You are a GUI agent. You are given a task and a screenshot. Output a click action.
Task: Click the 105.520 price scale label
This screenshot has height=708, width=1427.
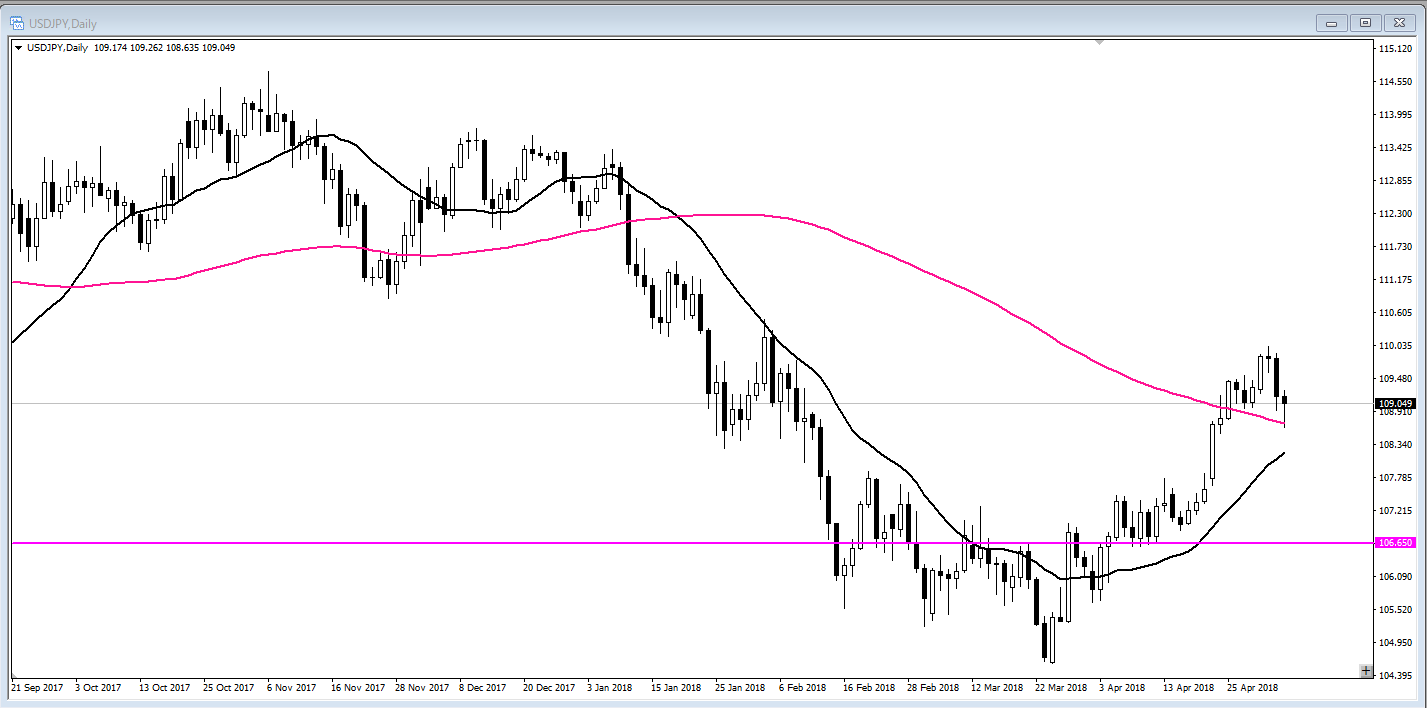click(x=1394, y=609)
